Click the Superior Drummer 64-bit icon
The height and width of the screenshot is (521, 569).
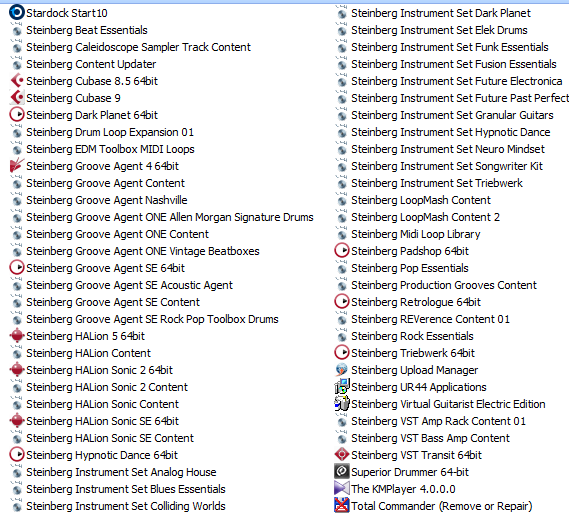pyautogui.click(x=341, y=472)
